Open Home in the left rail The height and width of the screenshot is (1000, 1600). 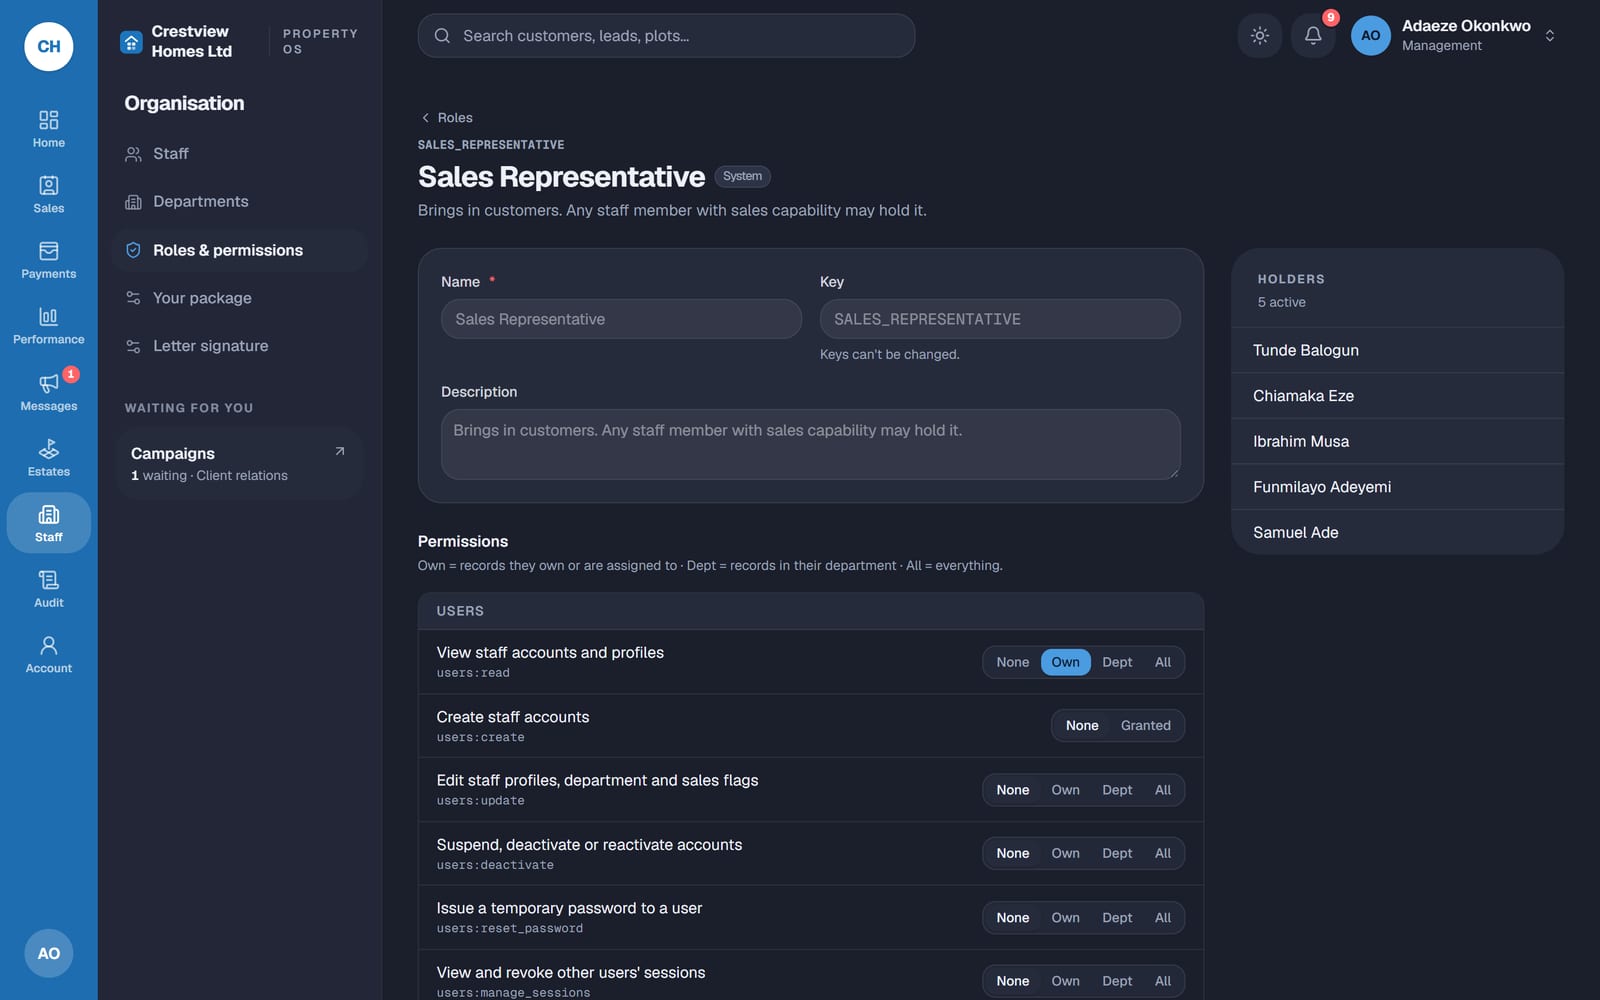(48, 130)
